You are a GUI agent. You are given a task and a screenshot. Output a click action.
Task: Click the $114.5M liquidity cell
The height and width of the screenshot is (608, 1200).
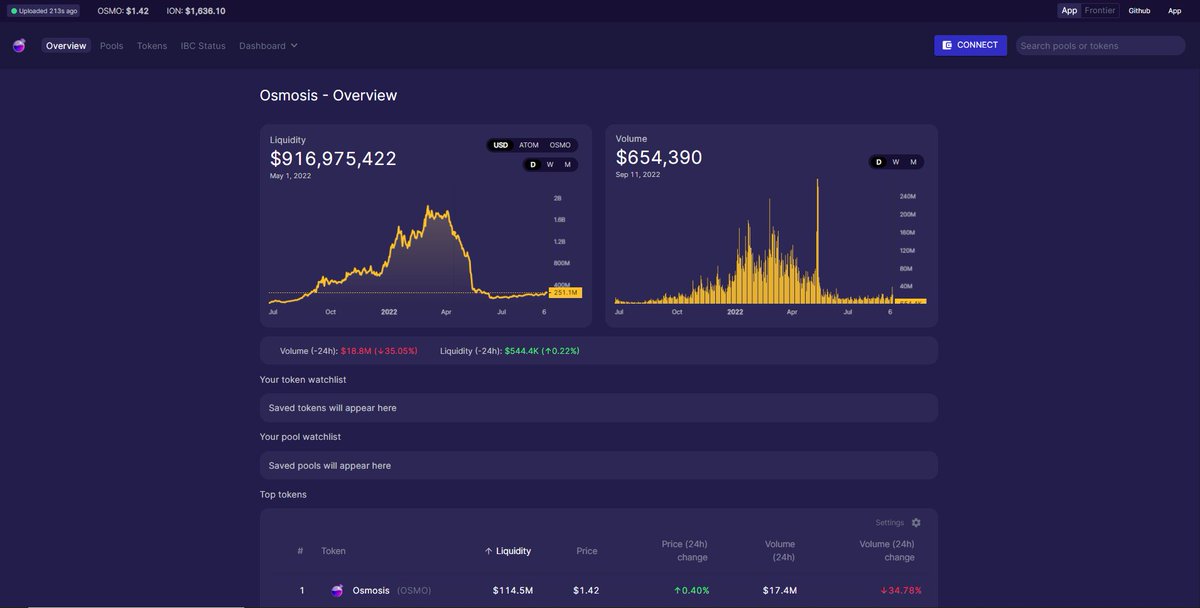pyautogui.click(x=513, y=591)
